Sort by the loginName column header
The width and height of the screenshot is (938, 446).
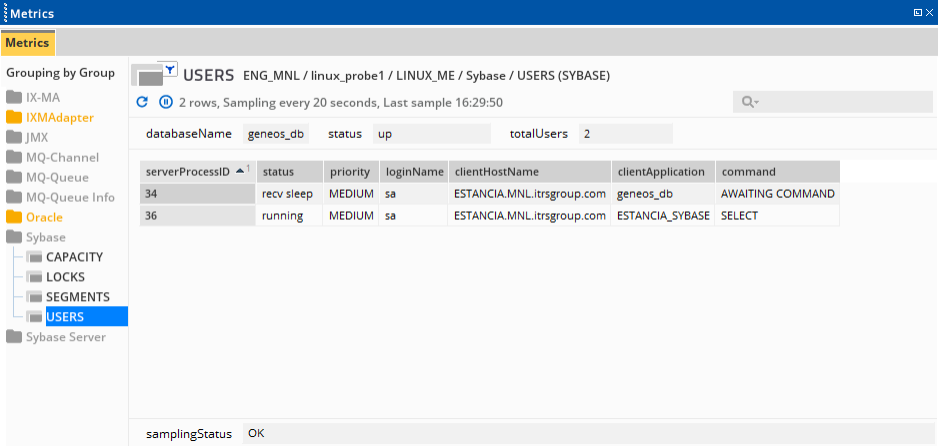(414, 172)
